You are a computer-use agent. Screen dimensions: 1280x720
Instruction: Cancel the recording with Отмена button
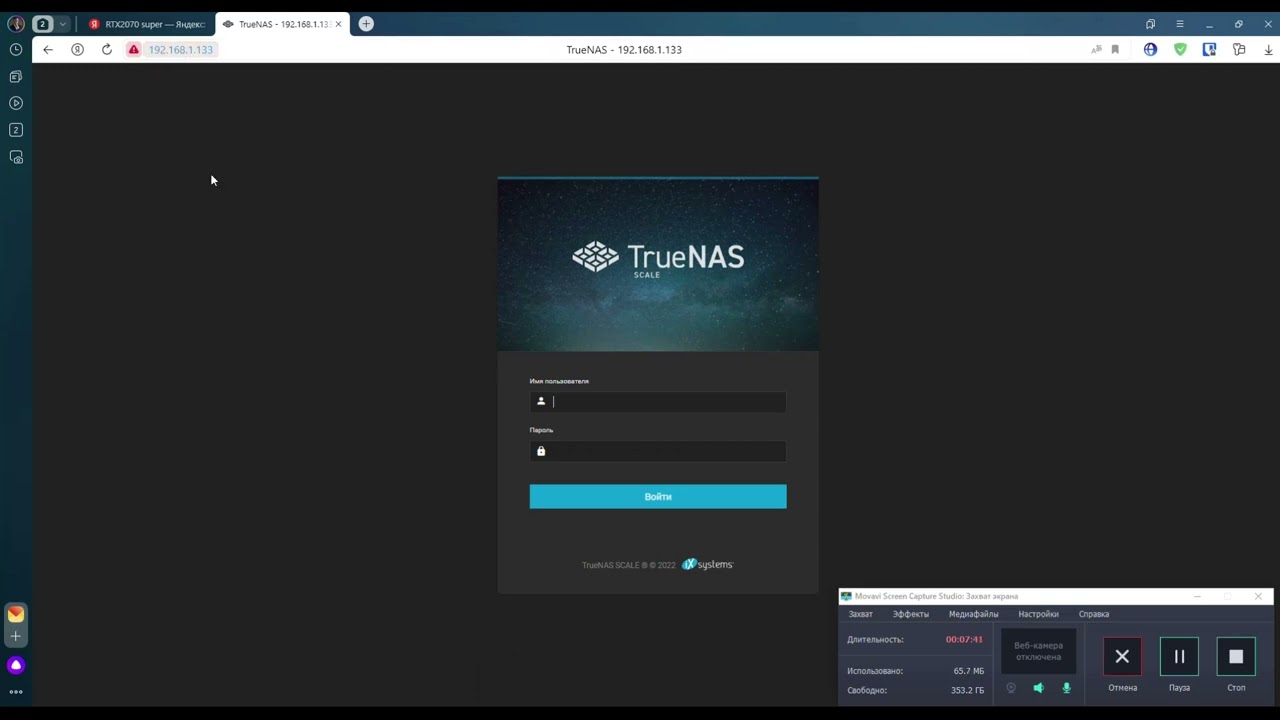click(x=1122, y=657)
